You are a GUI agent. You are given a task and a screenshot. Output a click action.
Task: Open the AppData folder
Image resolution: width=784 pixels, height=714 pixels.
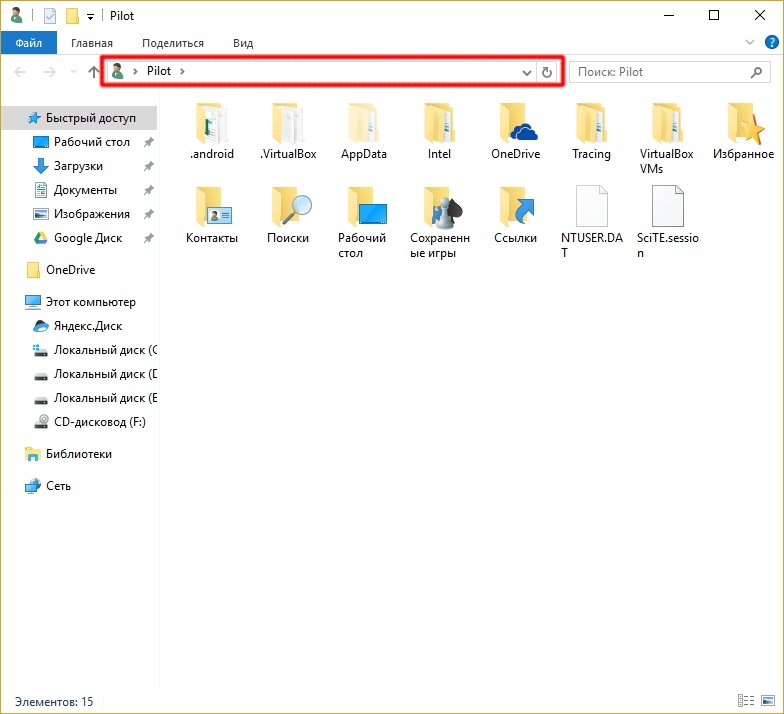coord(364,131)
